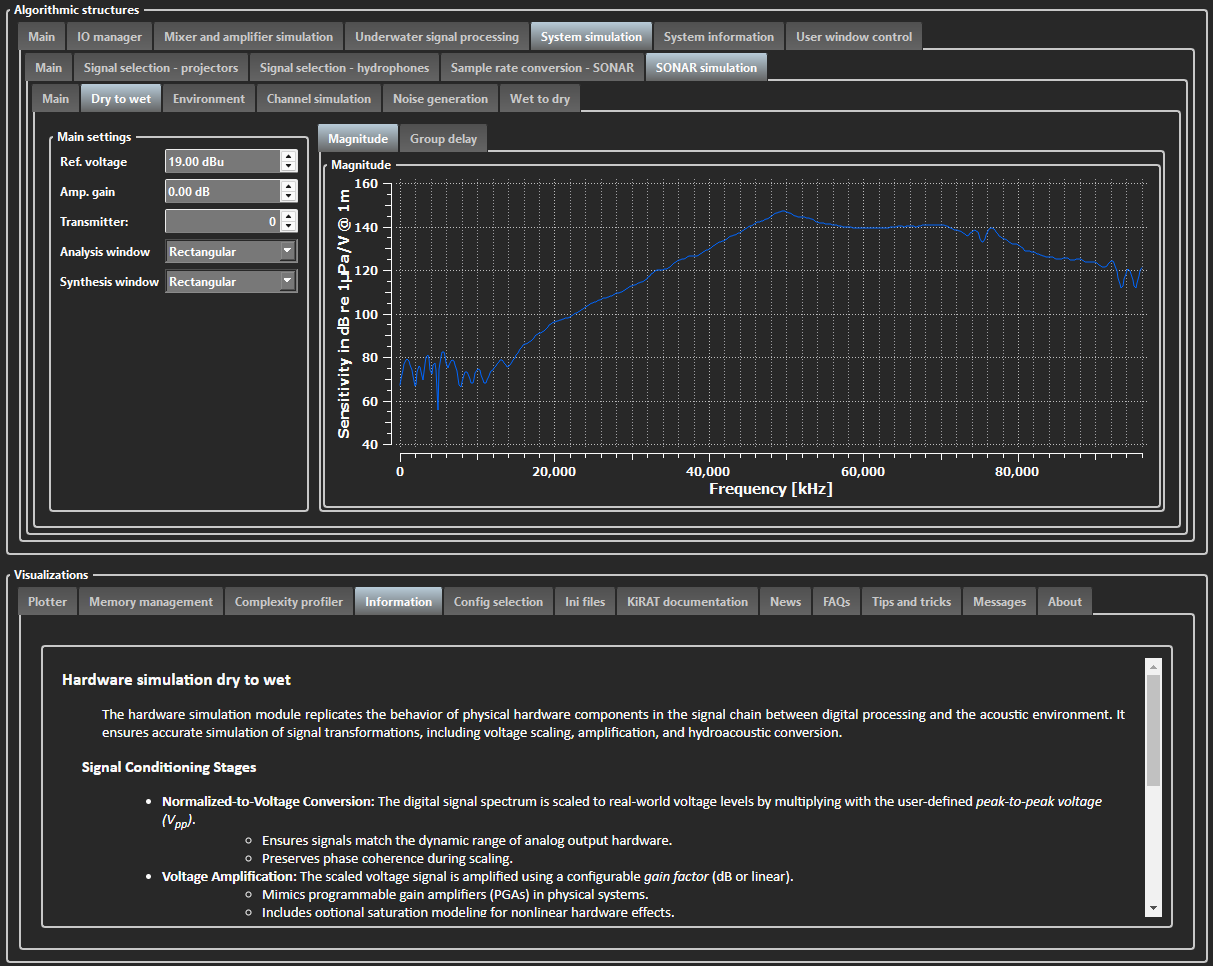Open the User window control tab
The width and height of the screenshot is (1213, 966).
(x=854, y=37)
